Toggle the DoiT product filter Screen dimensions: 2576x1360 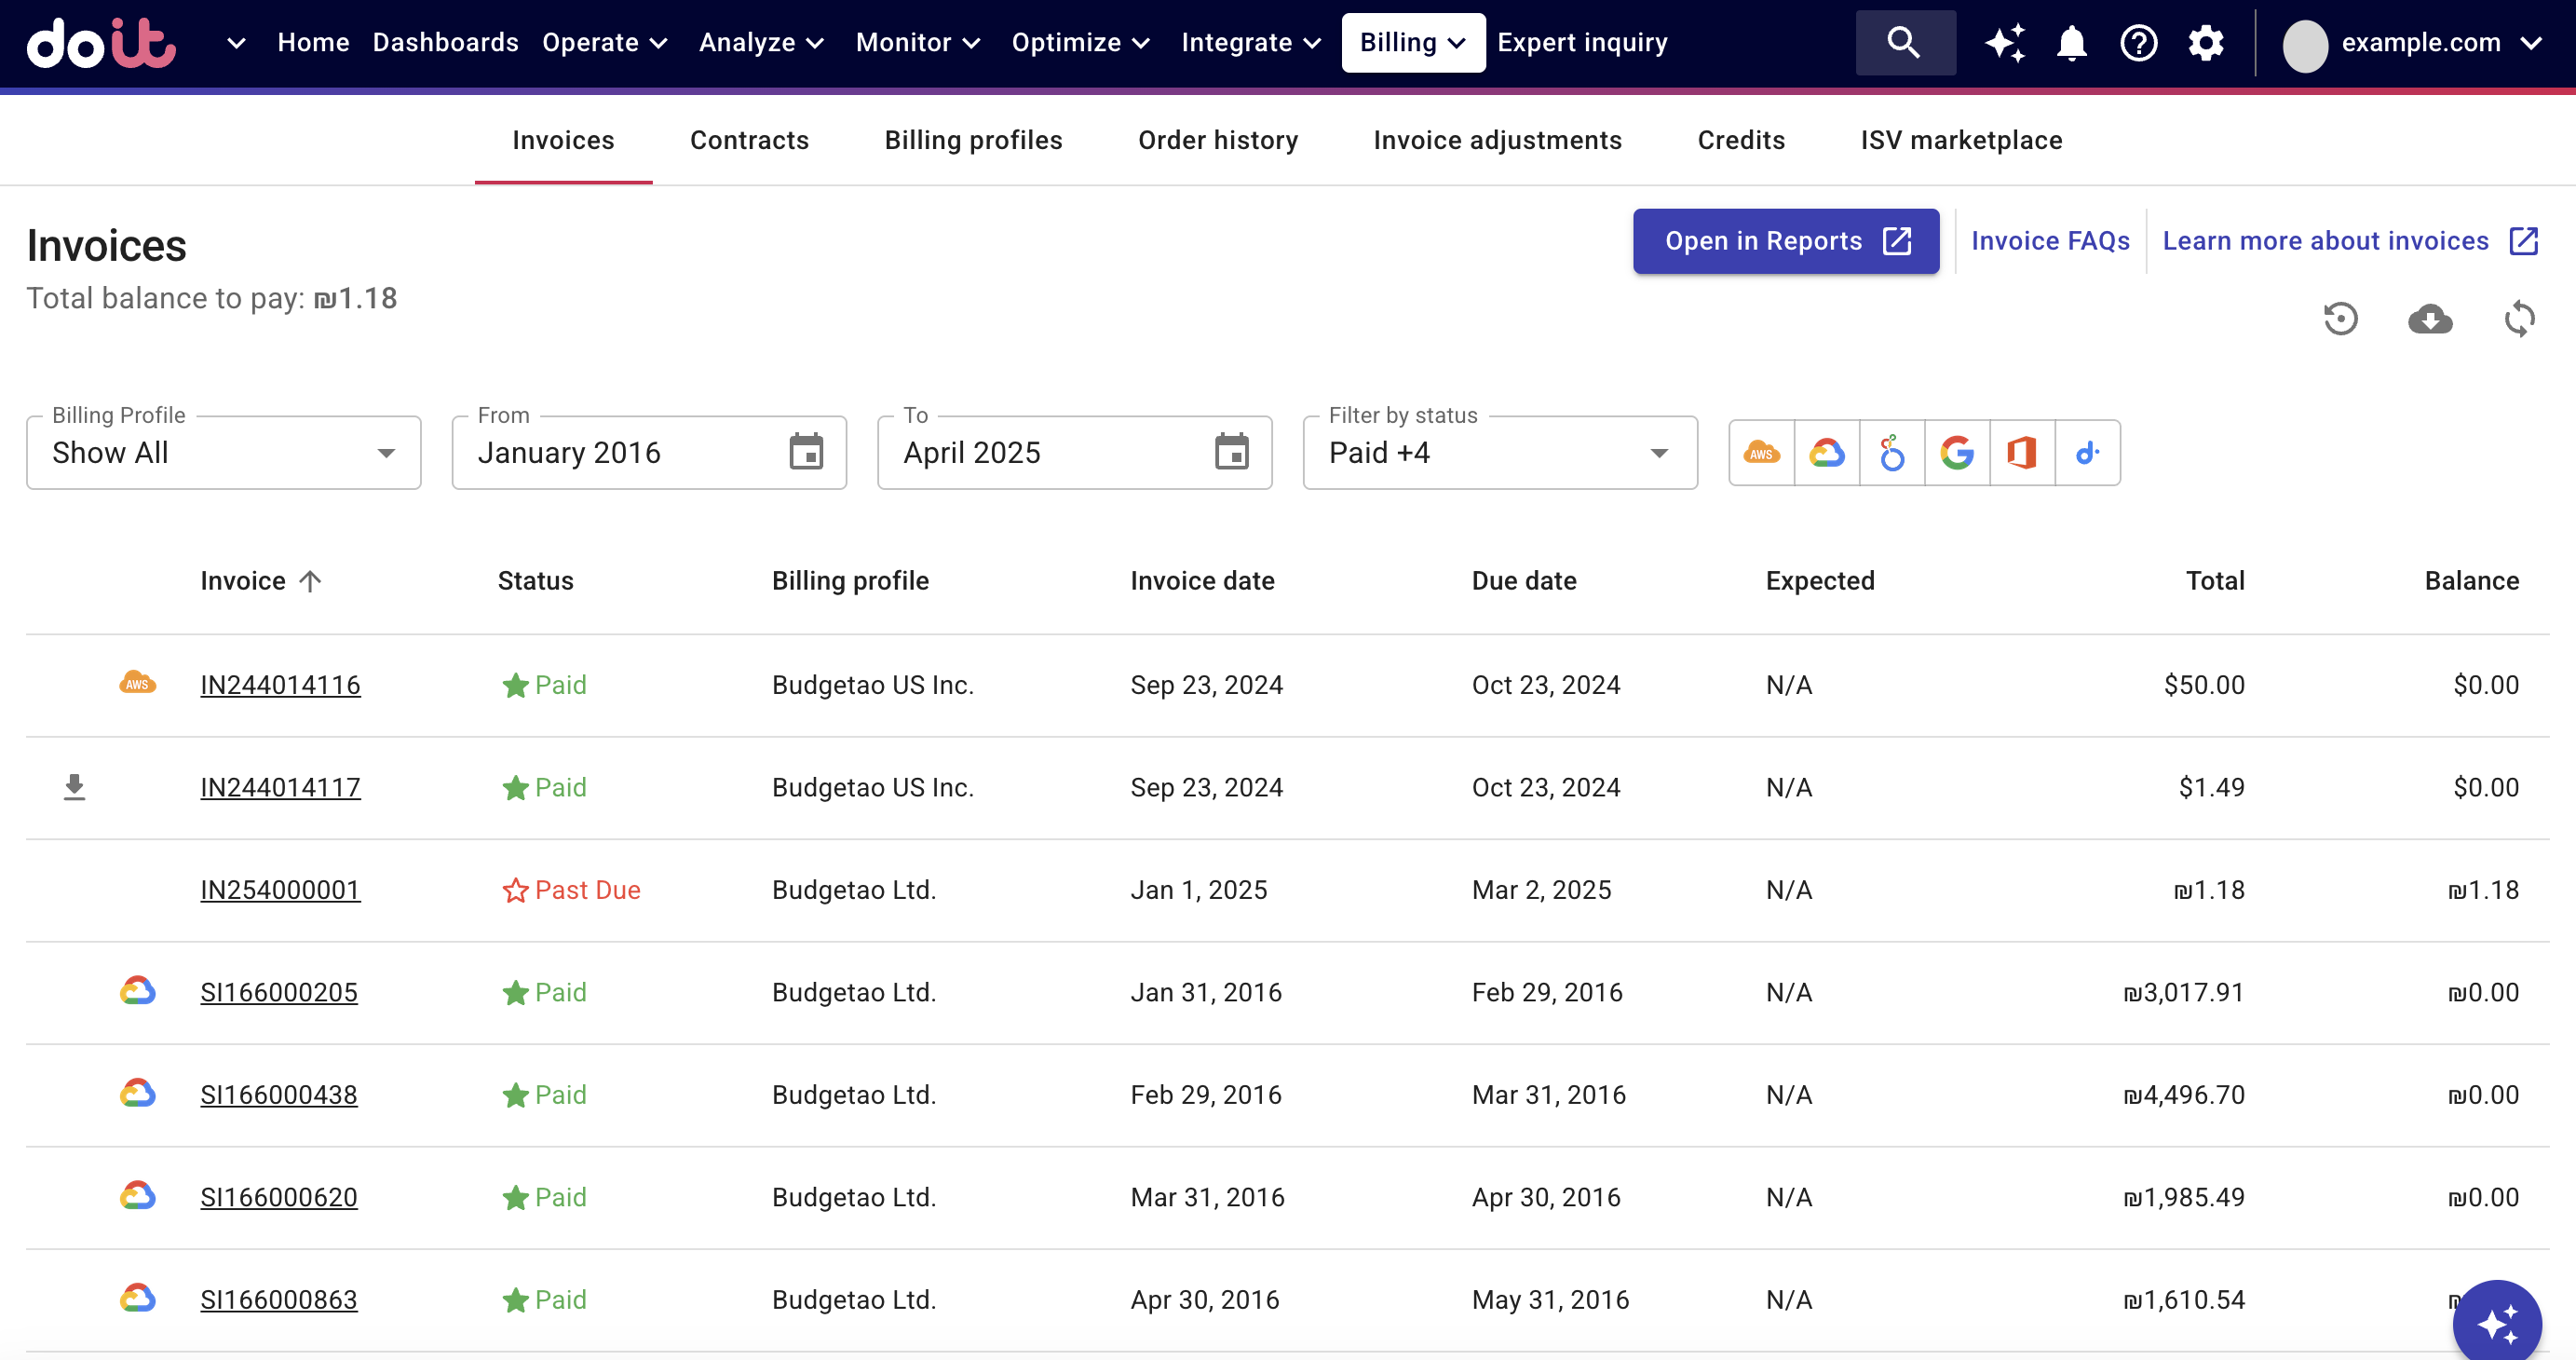2087,453
